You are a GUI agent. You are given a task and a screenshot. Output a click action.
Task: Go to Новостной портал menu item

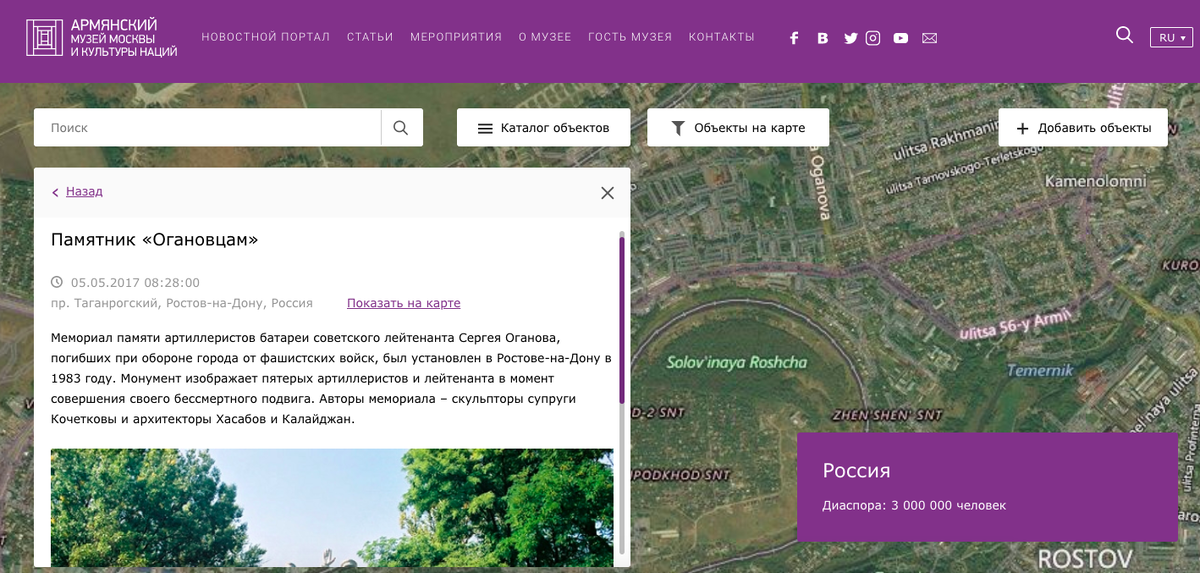click(x=266, y=37)
